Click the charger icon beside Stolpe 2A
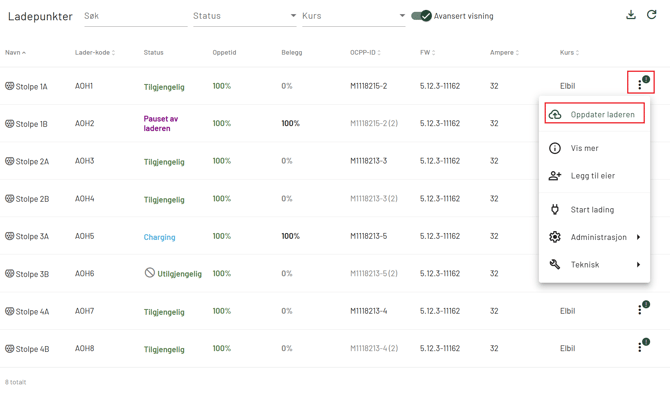 (x=10, y=161)
